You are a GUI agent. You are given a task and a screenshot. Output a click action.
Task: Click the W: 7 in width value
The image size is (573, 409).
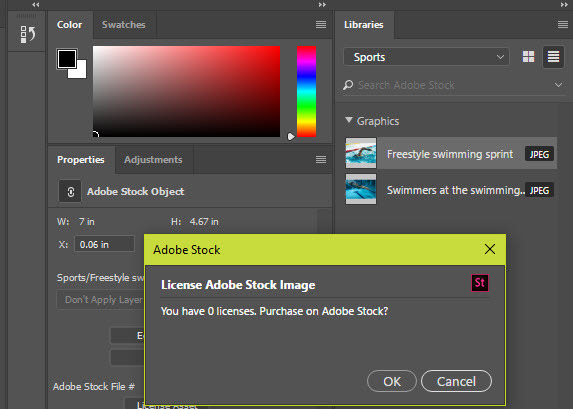coord(87,221)
